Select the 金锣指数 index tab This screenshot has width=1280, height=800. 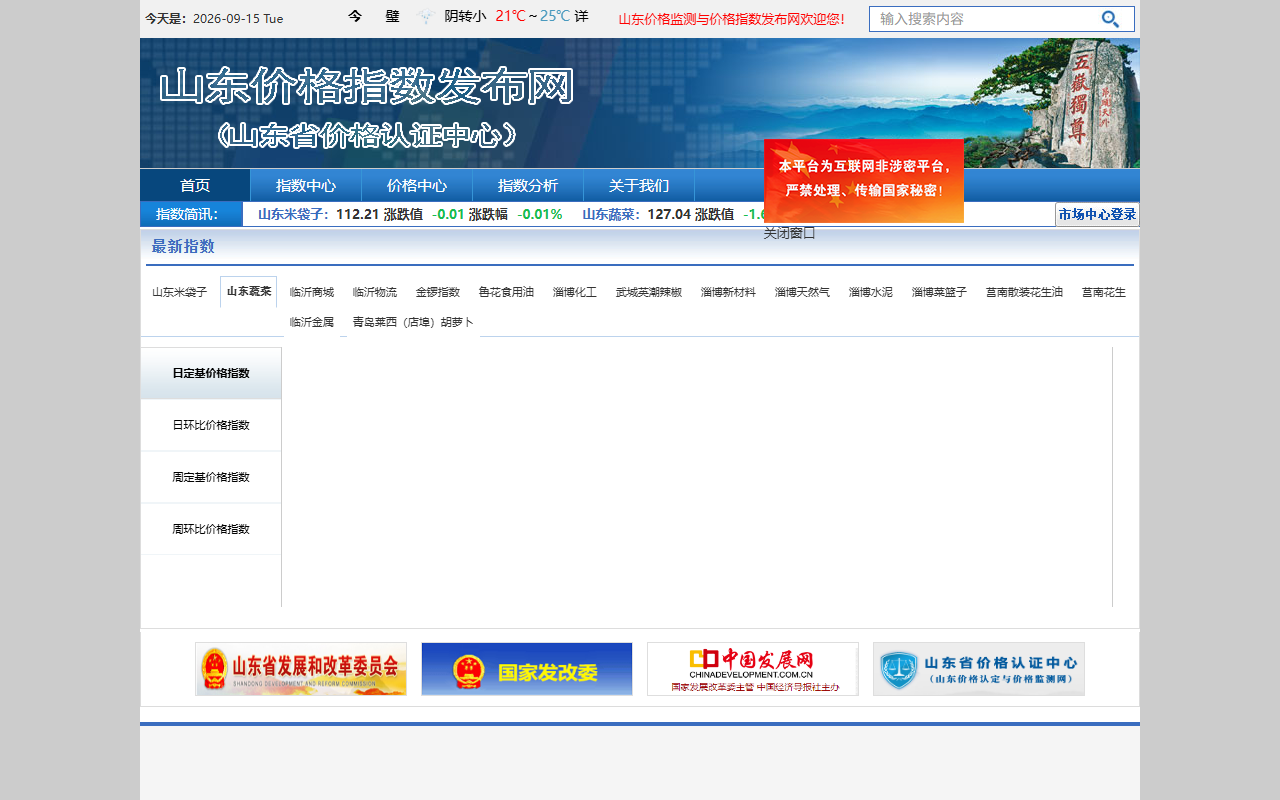[x=438, y=292]
